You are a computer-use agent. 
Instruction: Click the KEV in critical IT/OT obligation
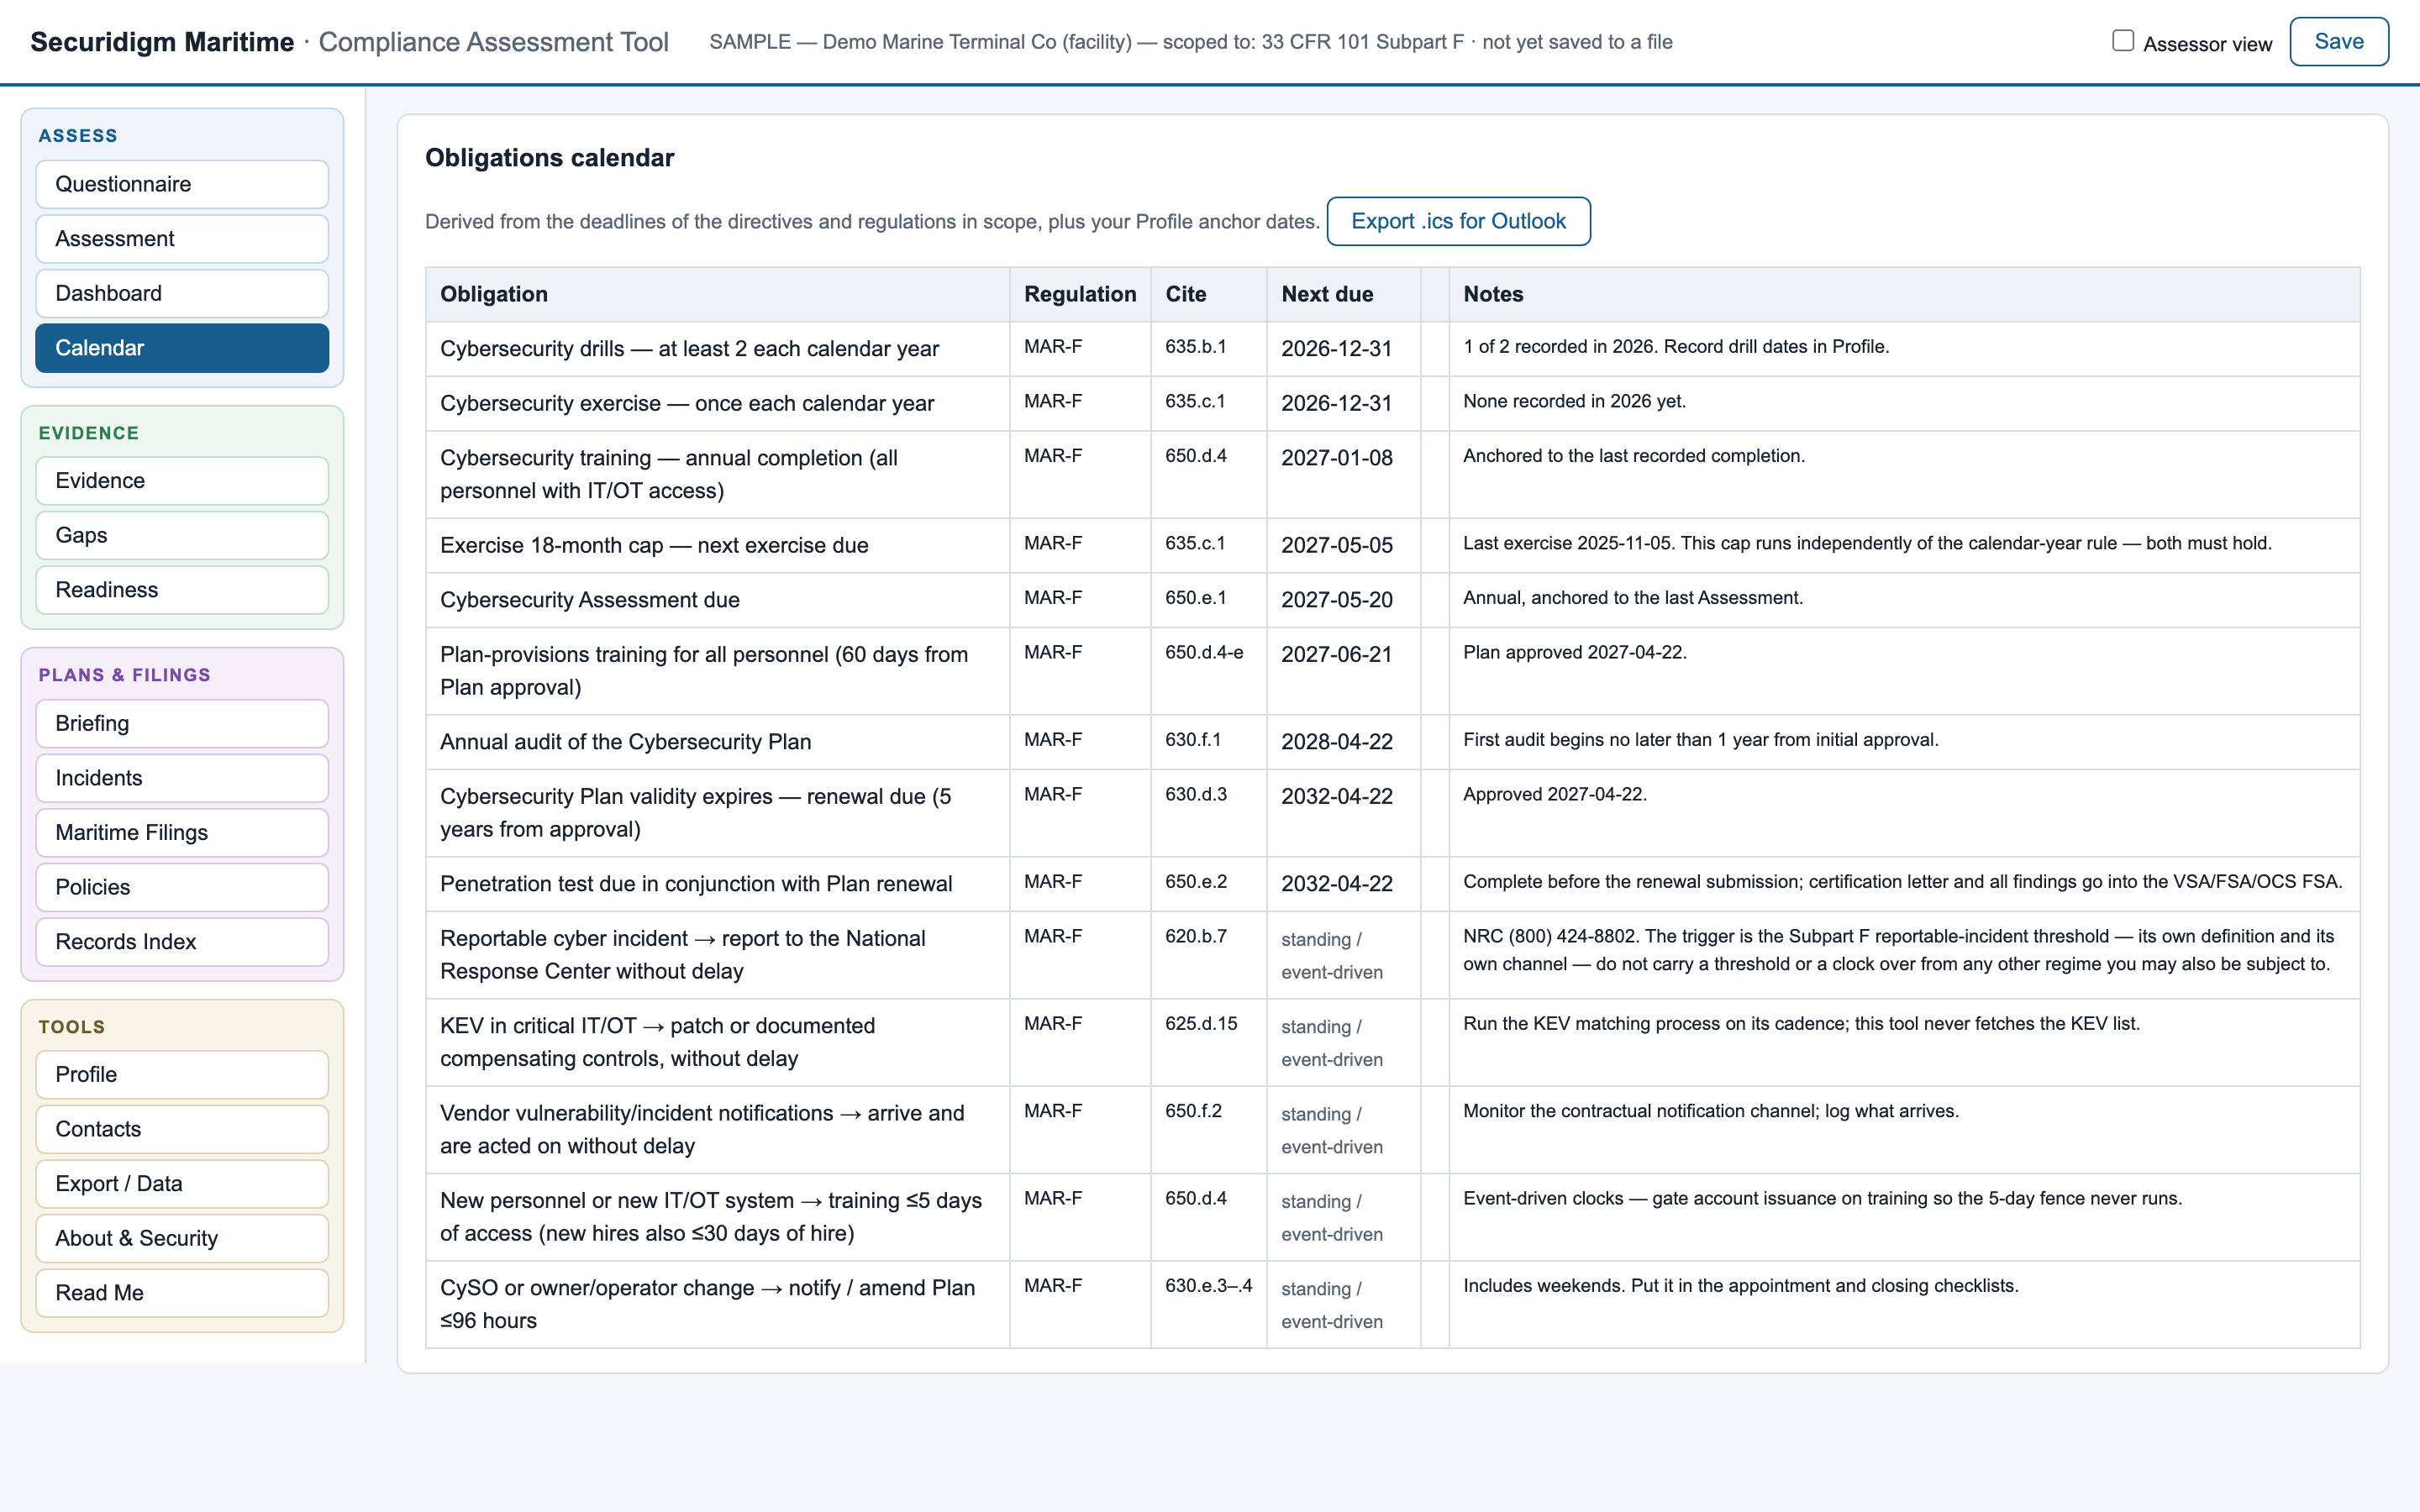tap(657, 1042)
